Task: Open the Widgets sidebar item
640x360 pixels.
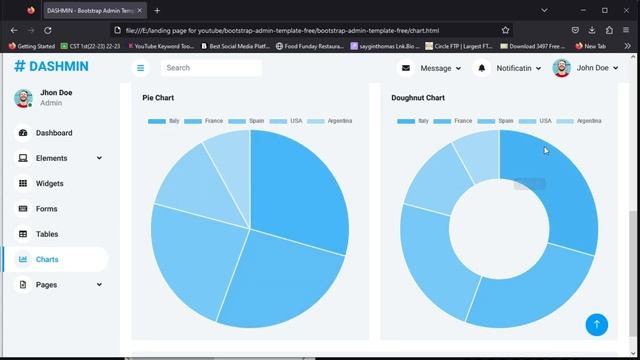Action: pyautogui.click(x=55, y=184)
